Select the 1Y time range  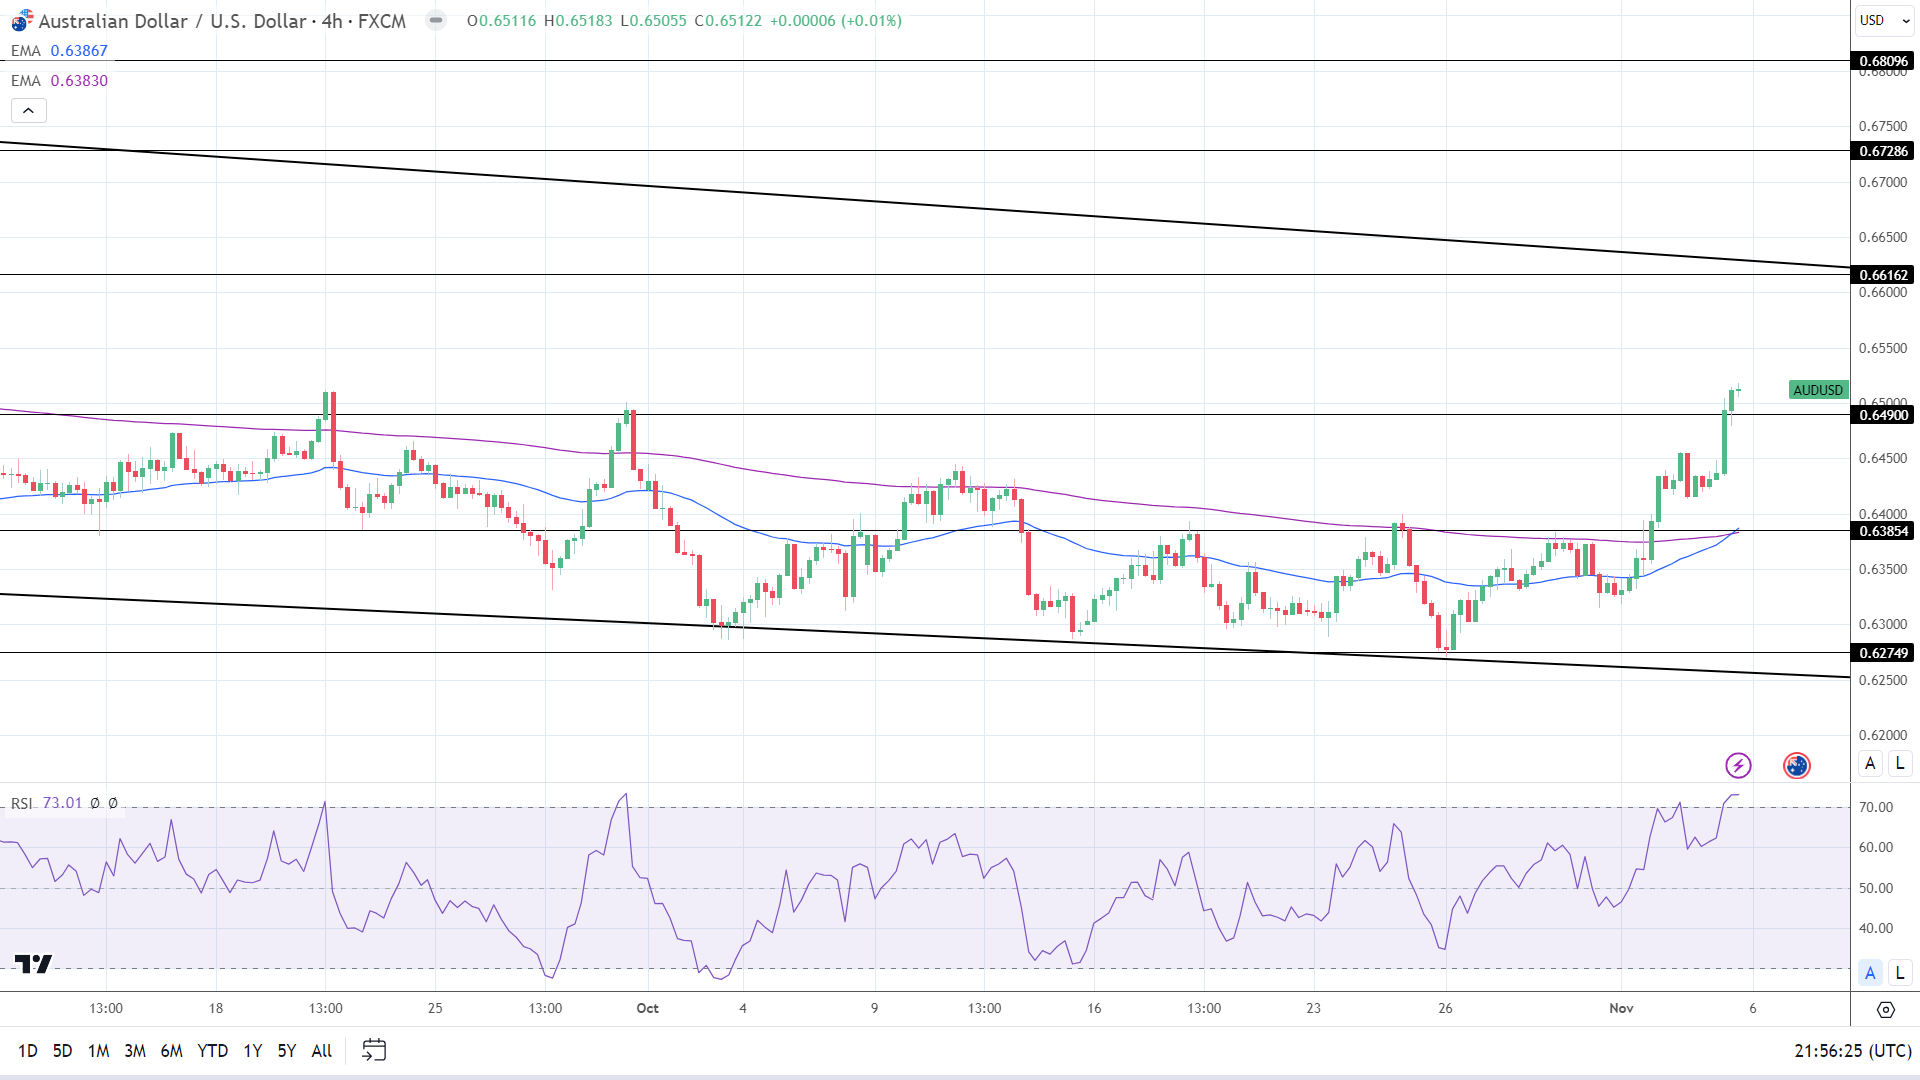click(252, 1050)
